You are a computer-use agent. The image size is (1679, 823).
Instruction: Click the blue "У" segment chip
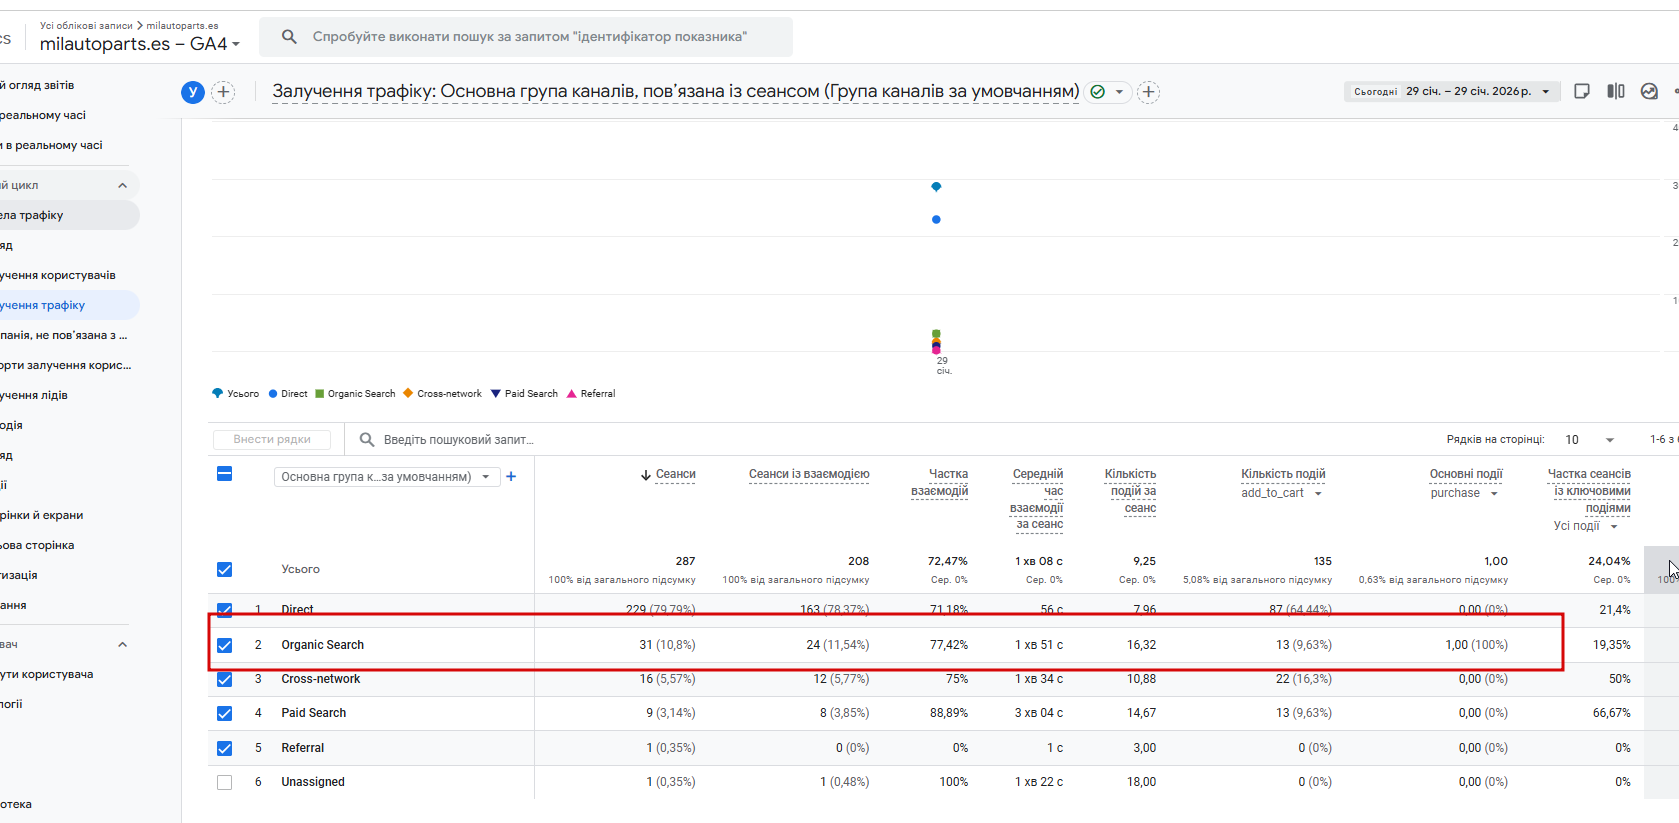[x=193, y=92]
